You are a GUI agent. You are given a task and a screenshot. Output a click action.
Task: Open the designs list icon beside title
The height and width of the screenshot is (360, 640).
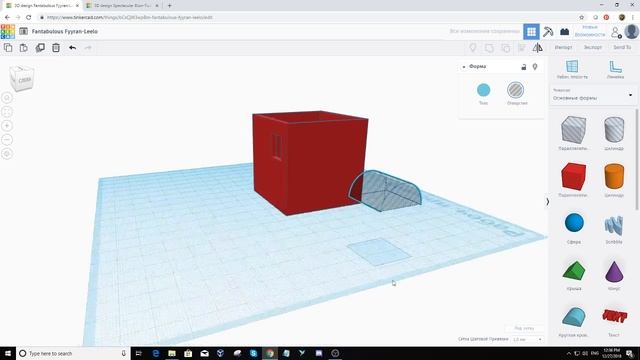coord(24,31)
